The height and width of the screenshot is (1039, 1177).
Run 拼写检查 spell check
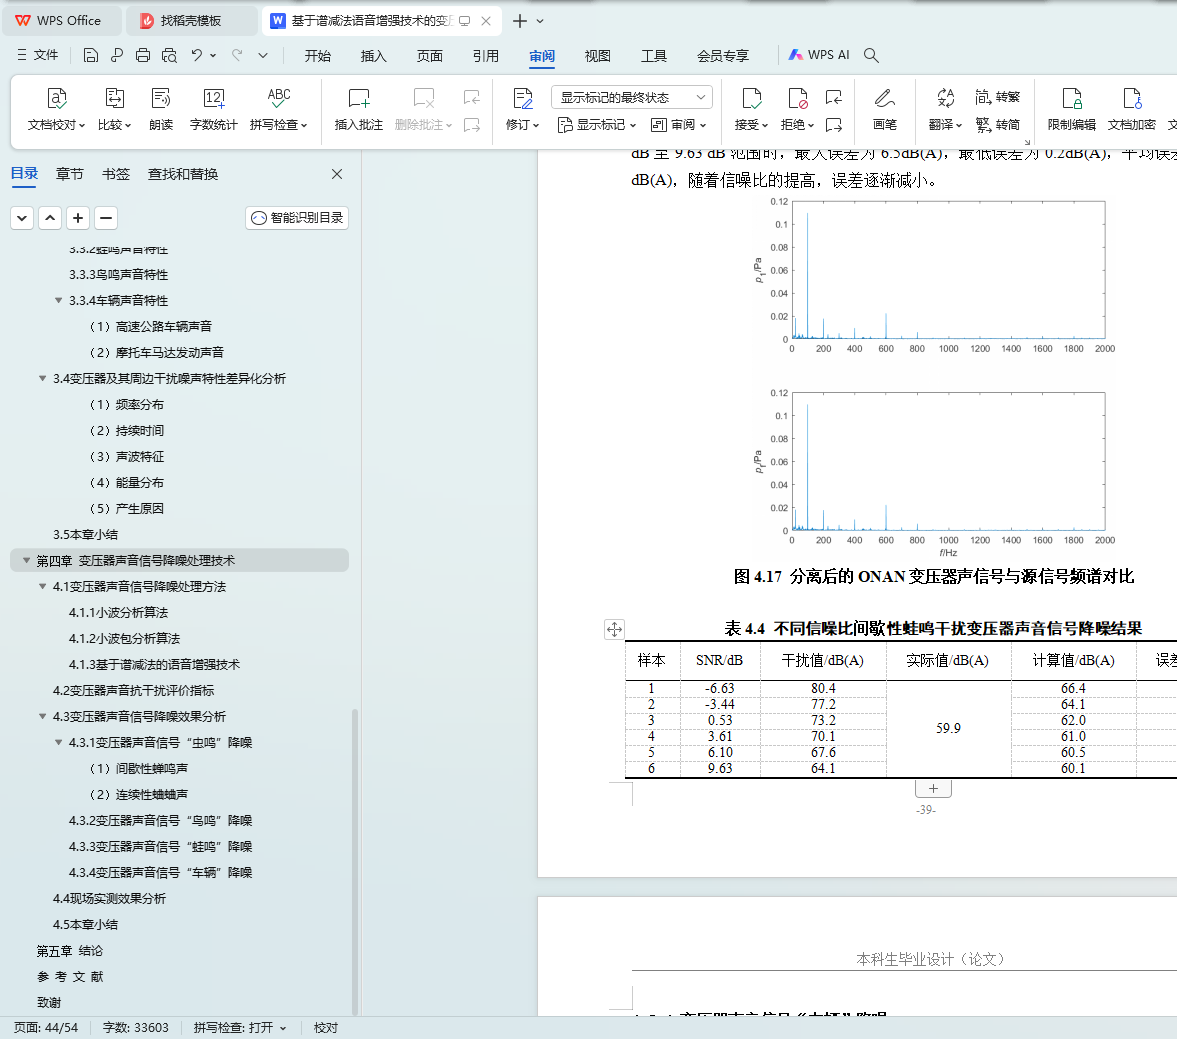[278, 110]
